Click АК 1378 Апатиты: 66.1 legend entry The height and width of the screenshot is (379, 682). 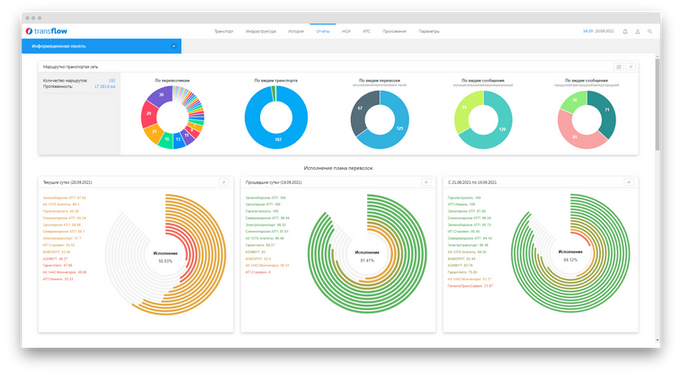click(61, 205)
